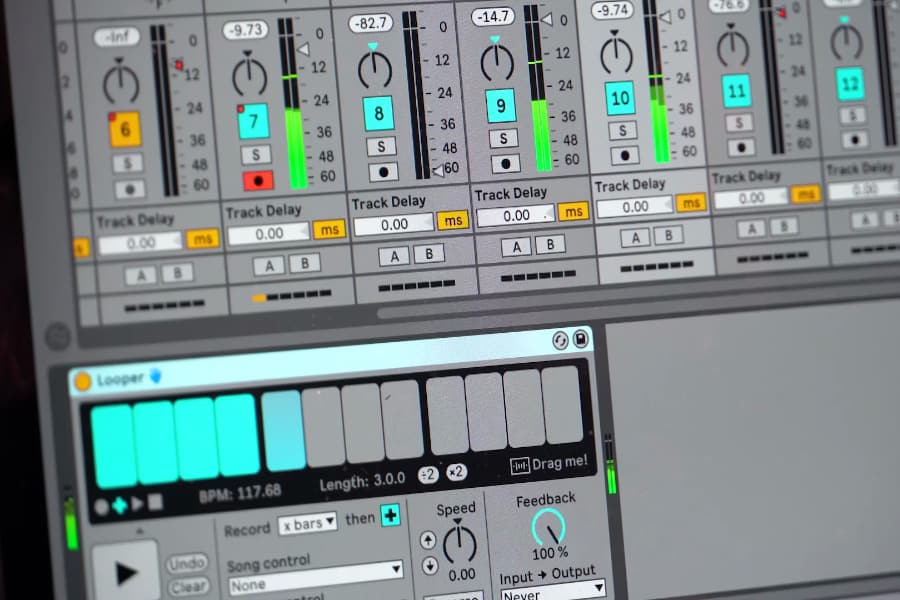Toggle track 7 activator button
The width and height of the screenshot is (900, 600).
pos(253,121)
